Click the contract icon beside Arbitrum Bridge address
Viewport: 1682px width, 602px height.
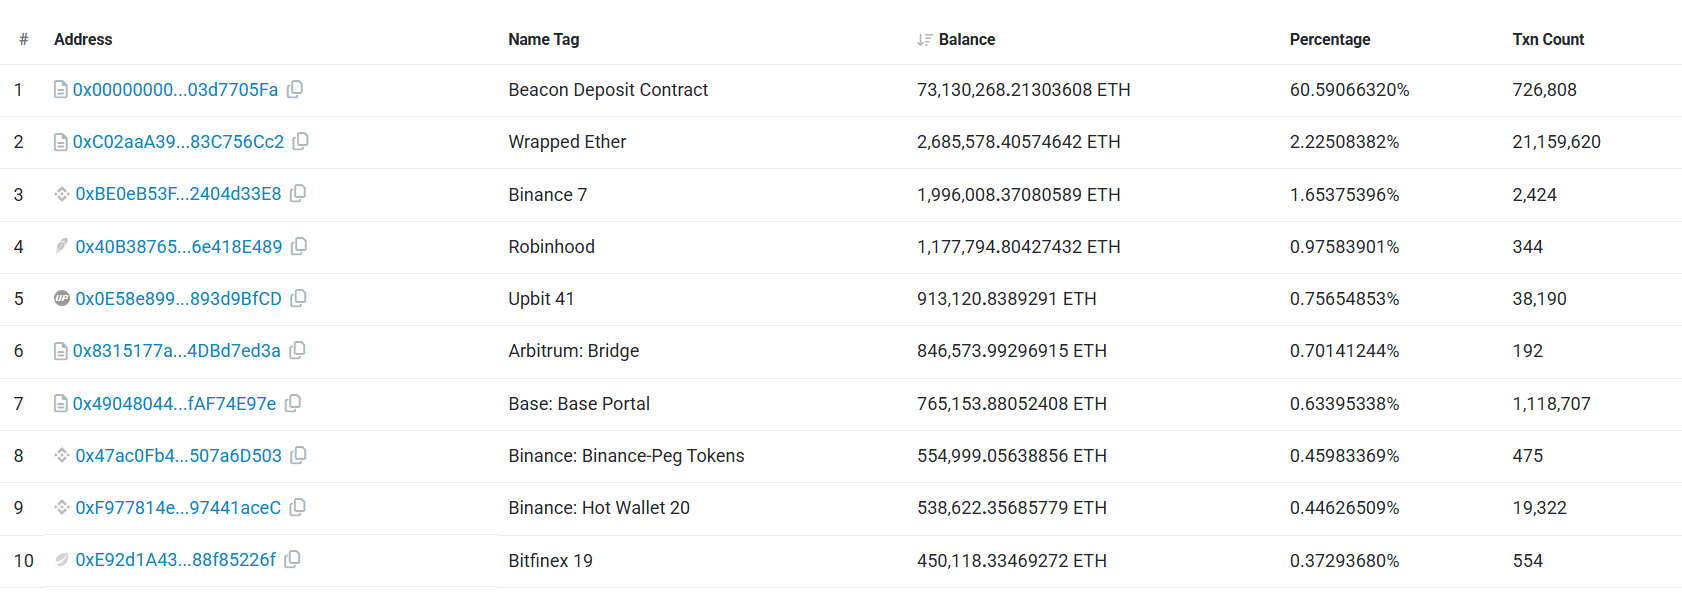pos(61,351)
